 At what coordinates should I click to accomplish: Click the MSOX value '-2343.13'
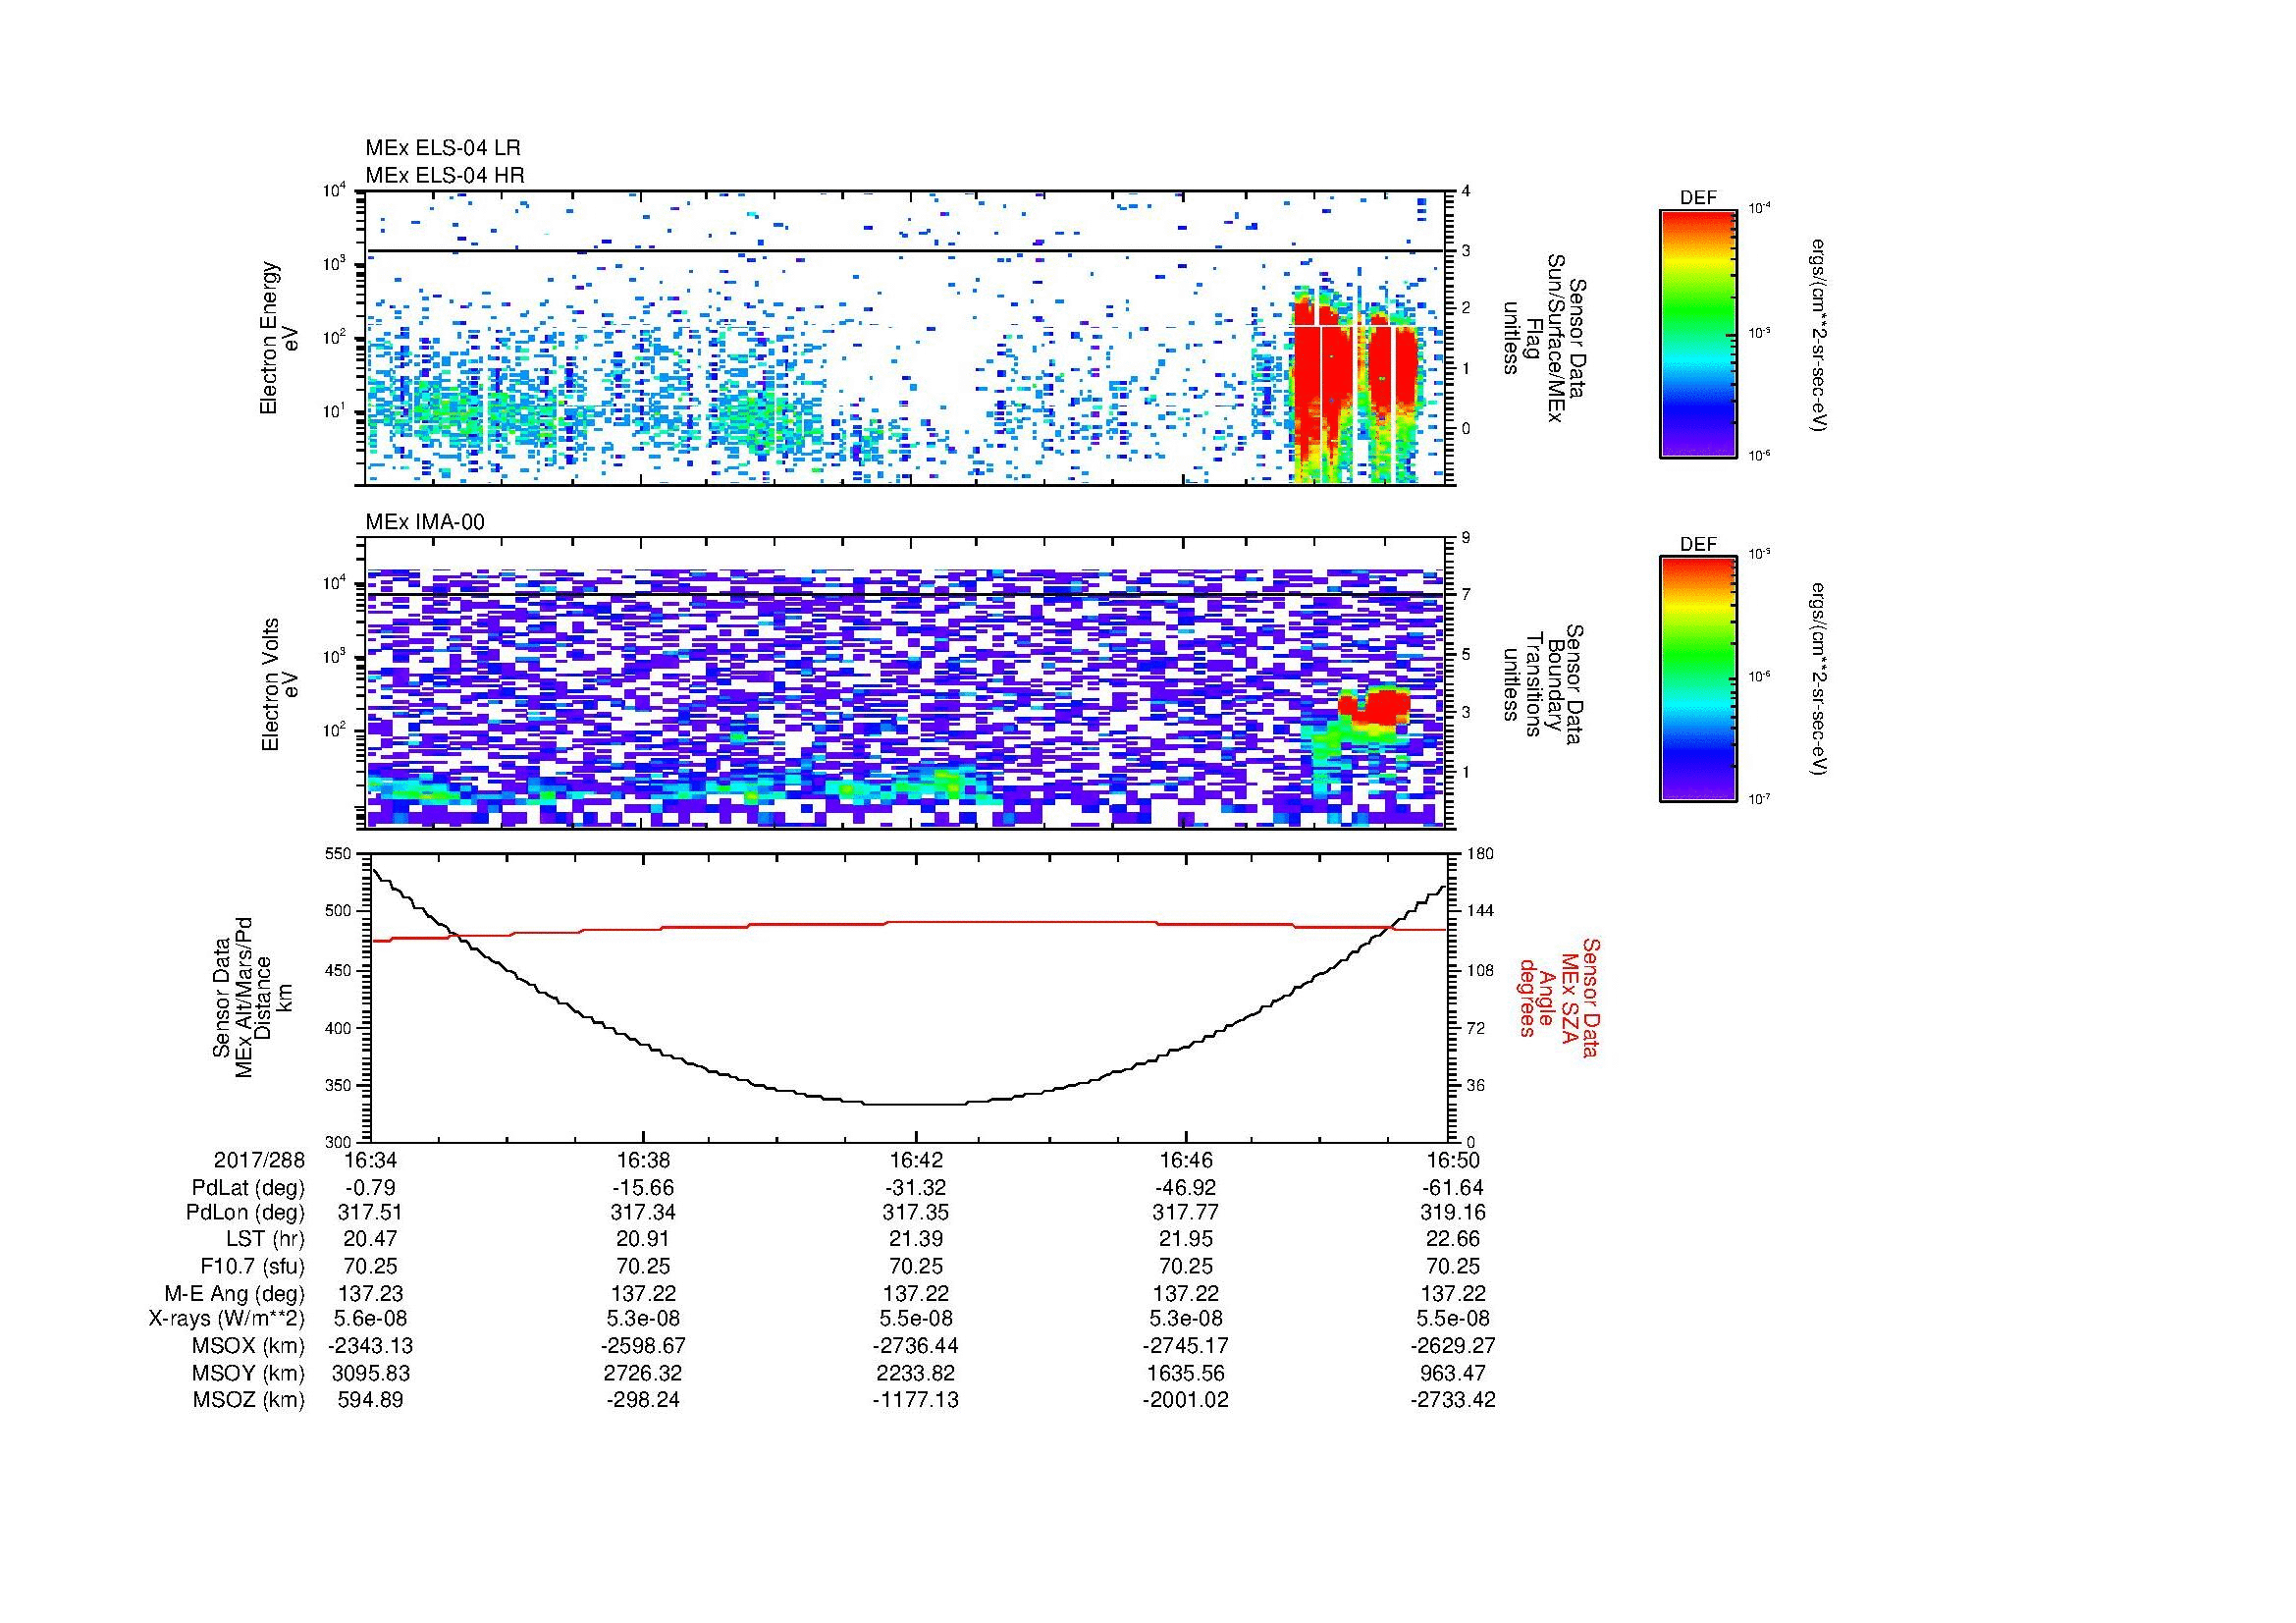pos(371,1346)
